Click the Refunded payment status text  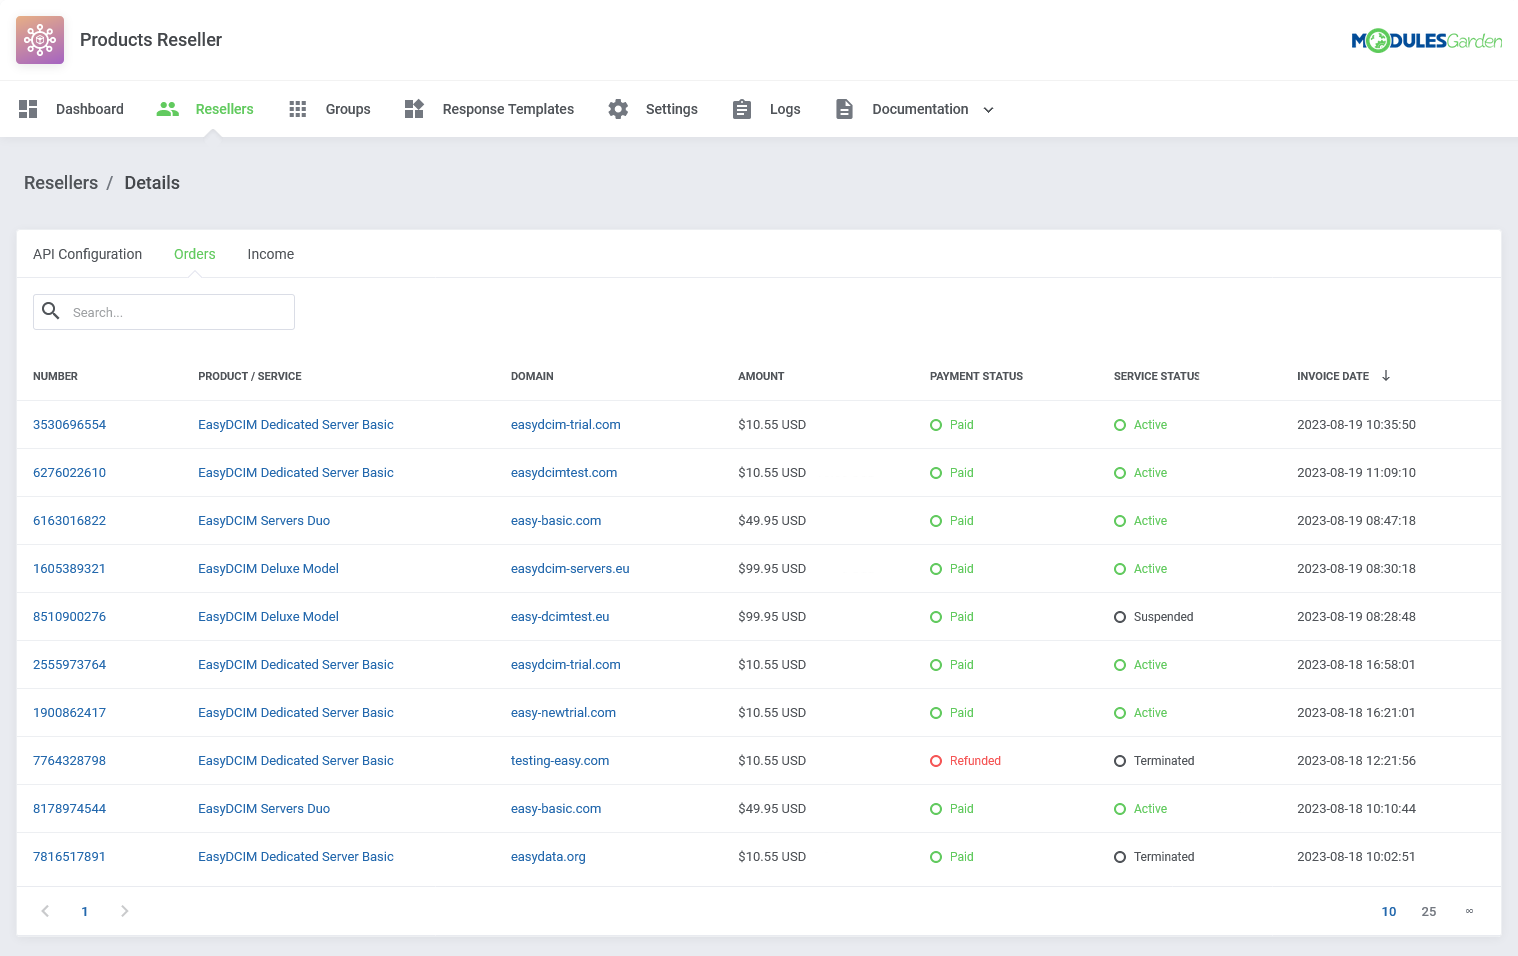975,761
